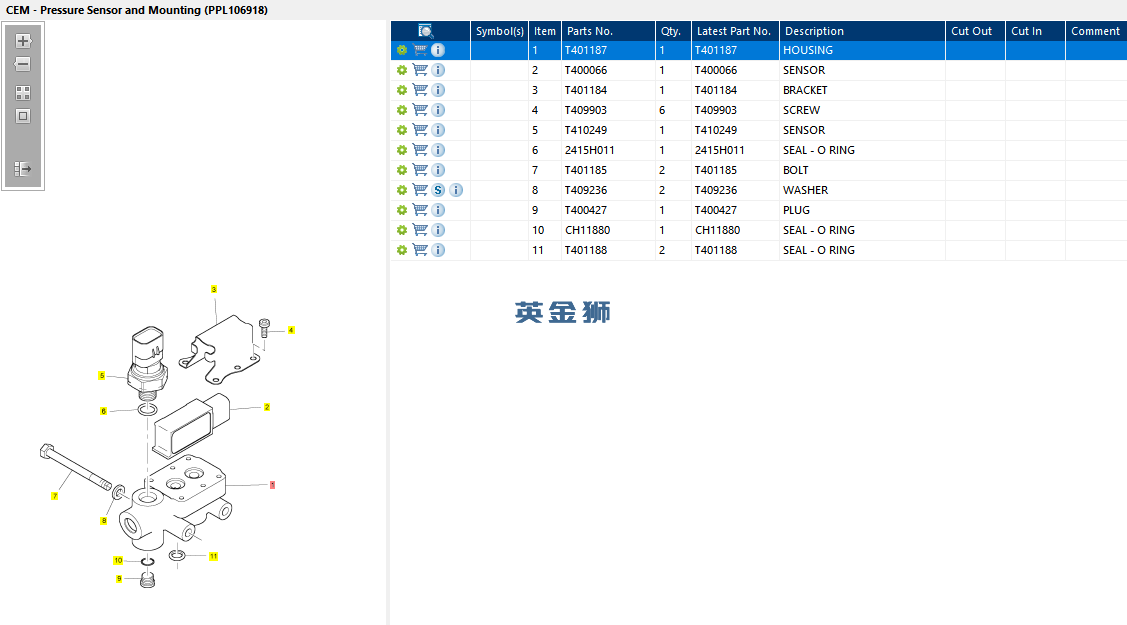Click the Cut Out column header
This screenshot has width=1127, height=625.
(x=975, y=31)
